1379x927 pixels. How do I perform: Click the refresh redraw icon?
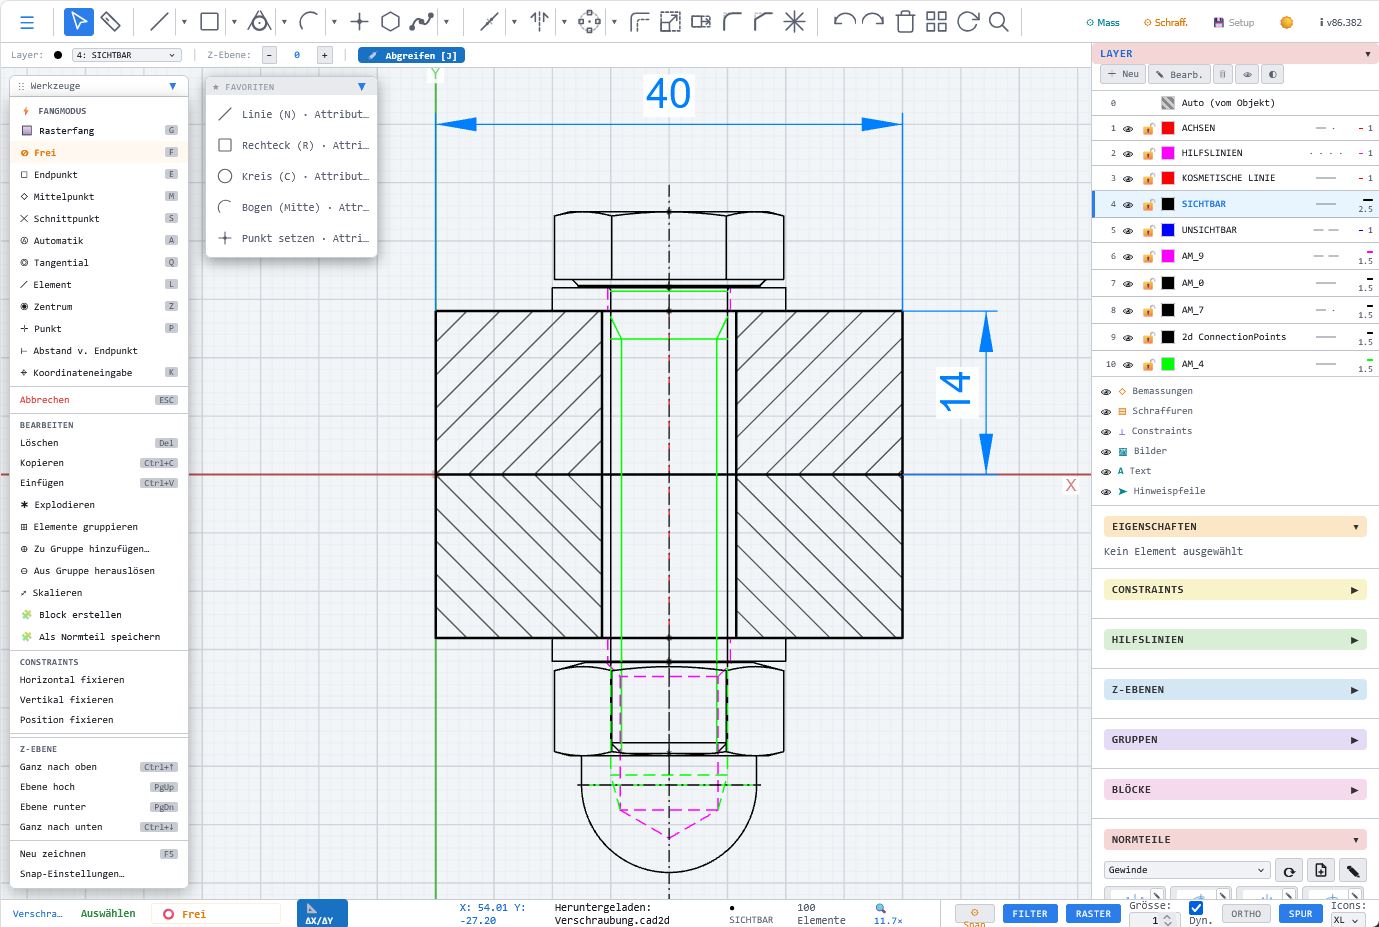click(967, 21)
